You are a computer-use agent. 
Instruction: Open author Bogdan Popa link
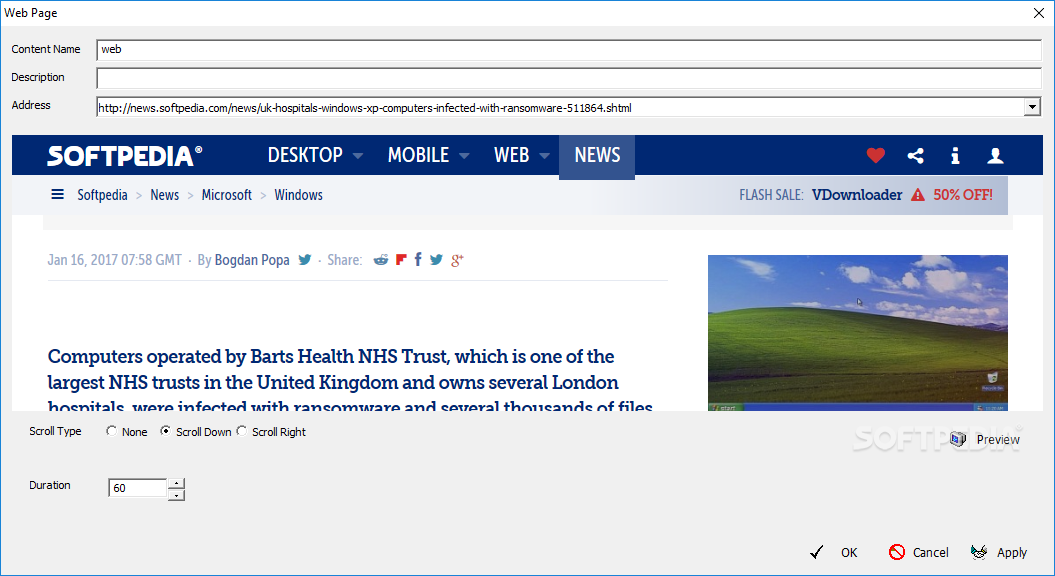pyautogui.click(x=252, y=260)
